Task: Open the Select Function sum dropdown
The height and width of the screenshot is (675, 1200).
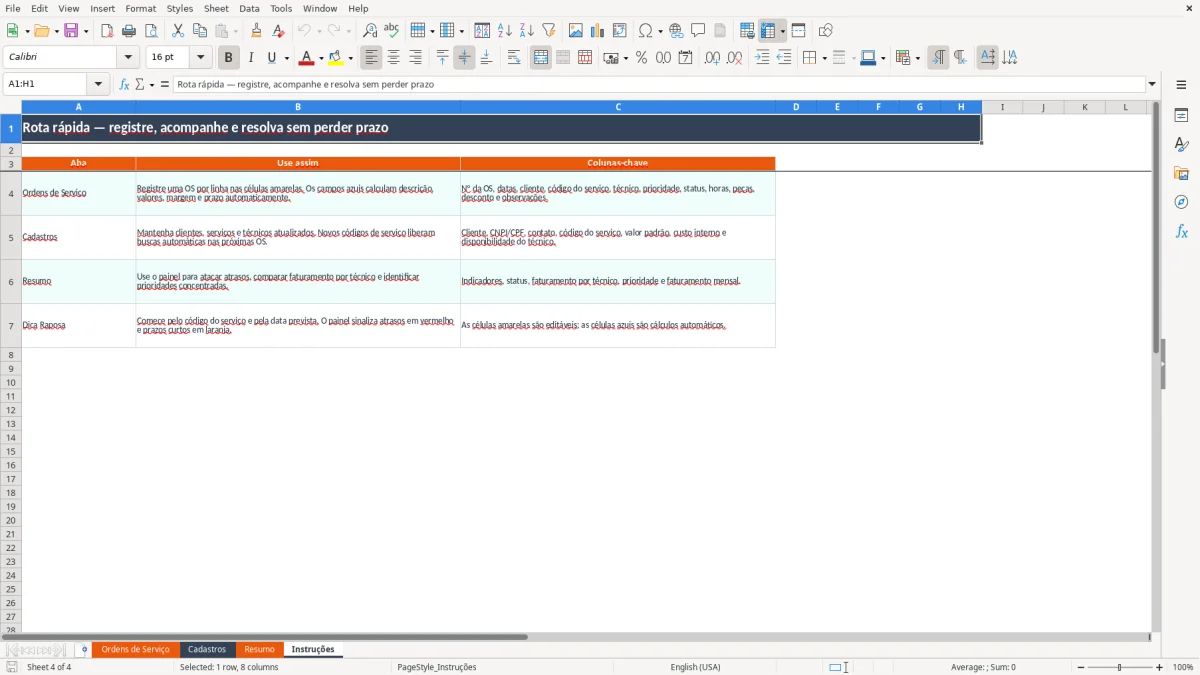Action: point(152,85)
